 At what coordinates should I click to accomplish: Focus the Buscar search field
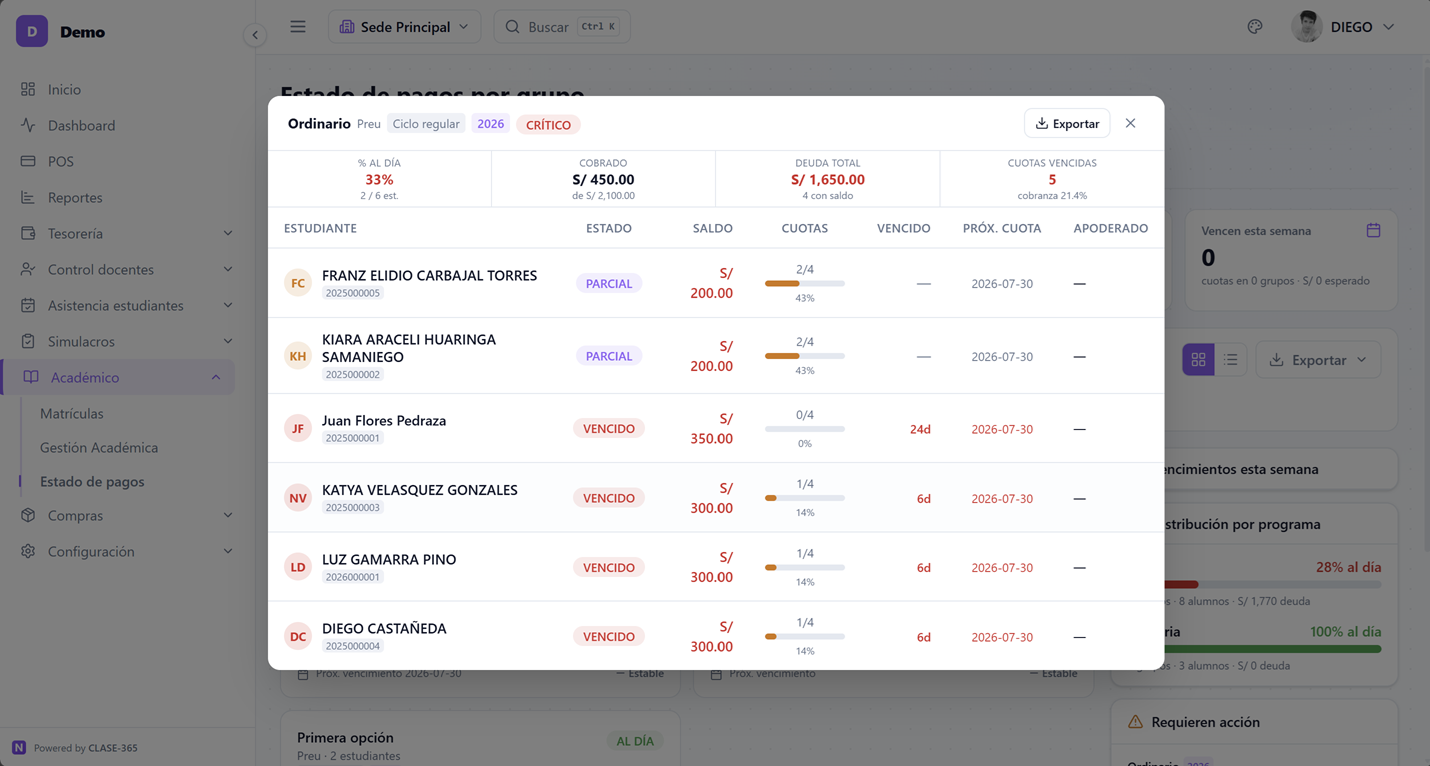[x=562, y=27]
